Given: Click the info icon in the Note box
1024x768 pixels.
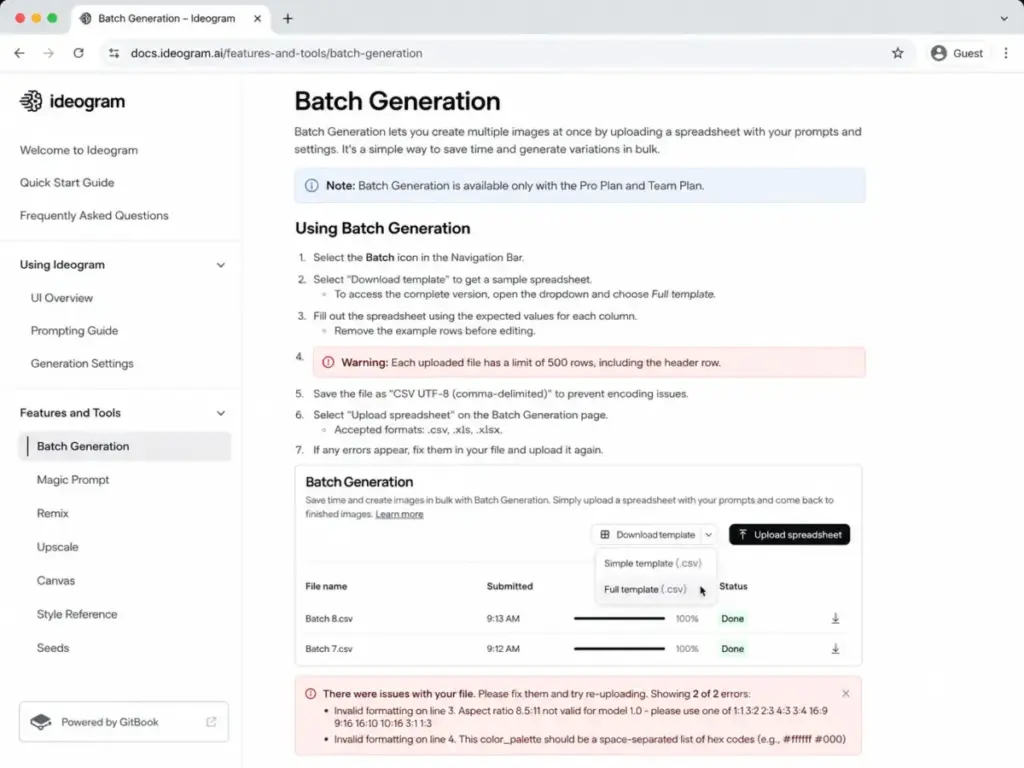Looking at the screenshot, I should 312,185.
